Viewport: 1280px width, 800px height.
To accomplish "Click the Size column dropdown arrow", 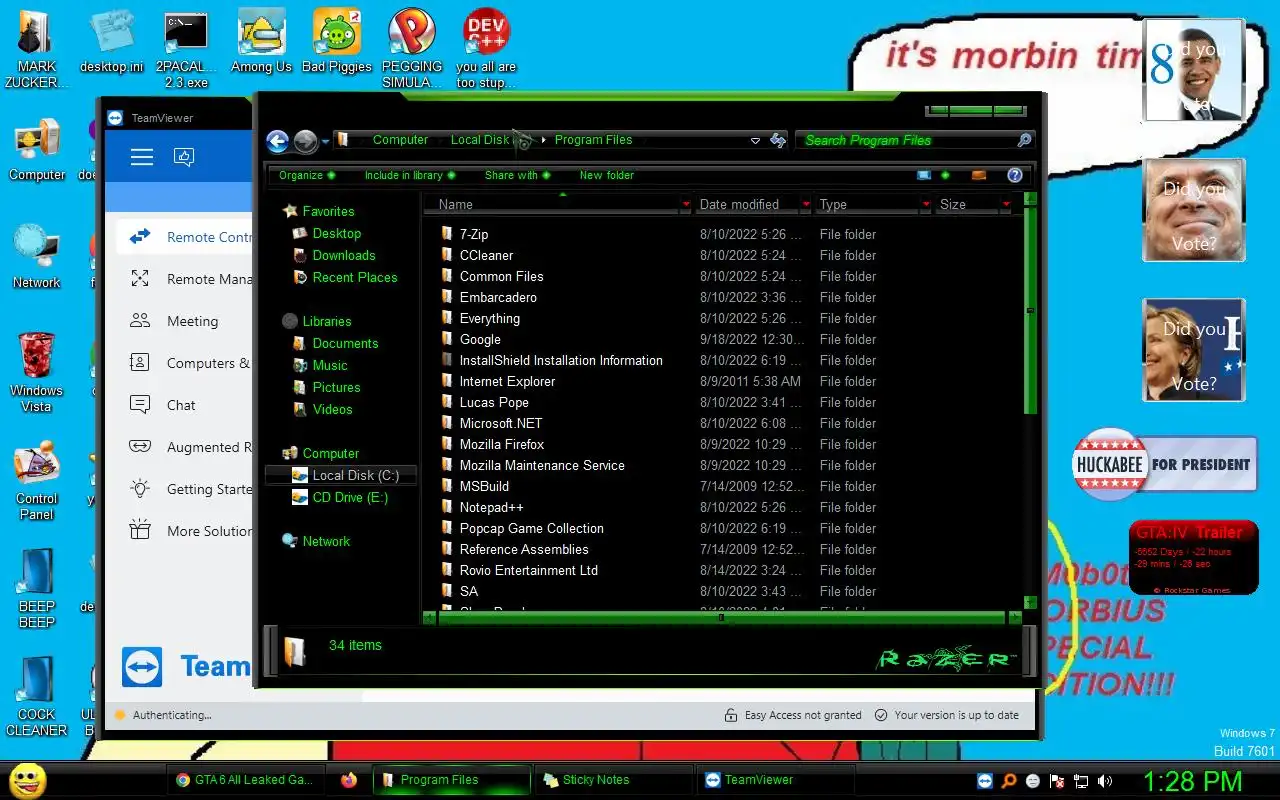I will 1006,204.
